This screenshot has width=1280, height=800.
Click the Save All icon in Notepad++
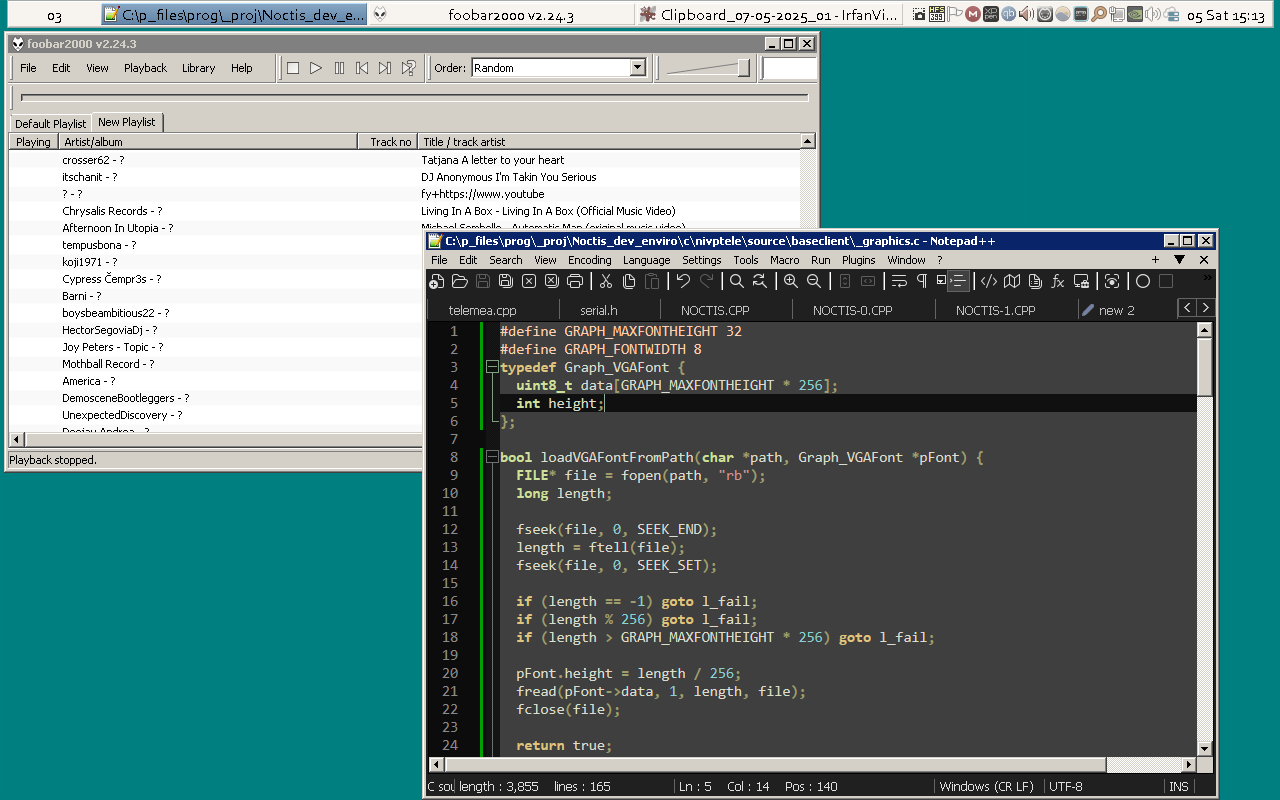pos(506,282)
